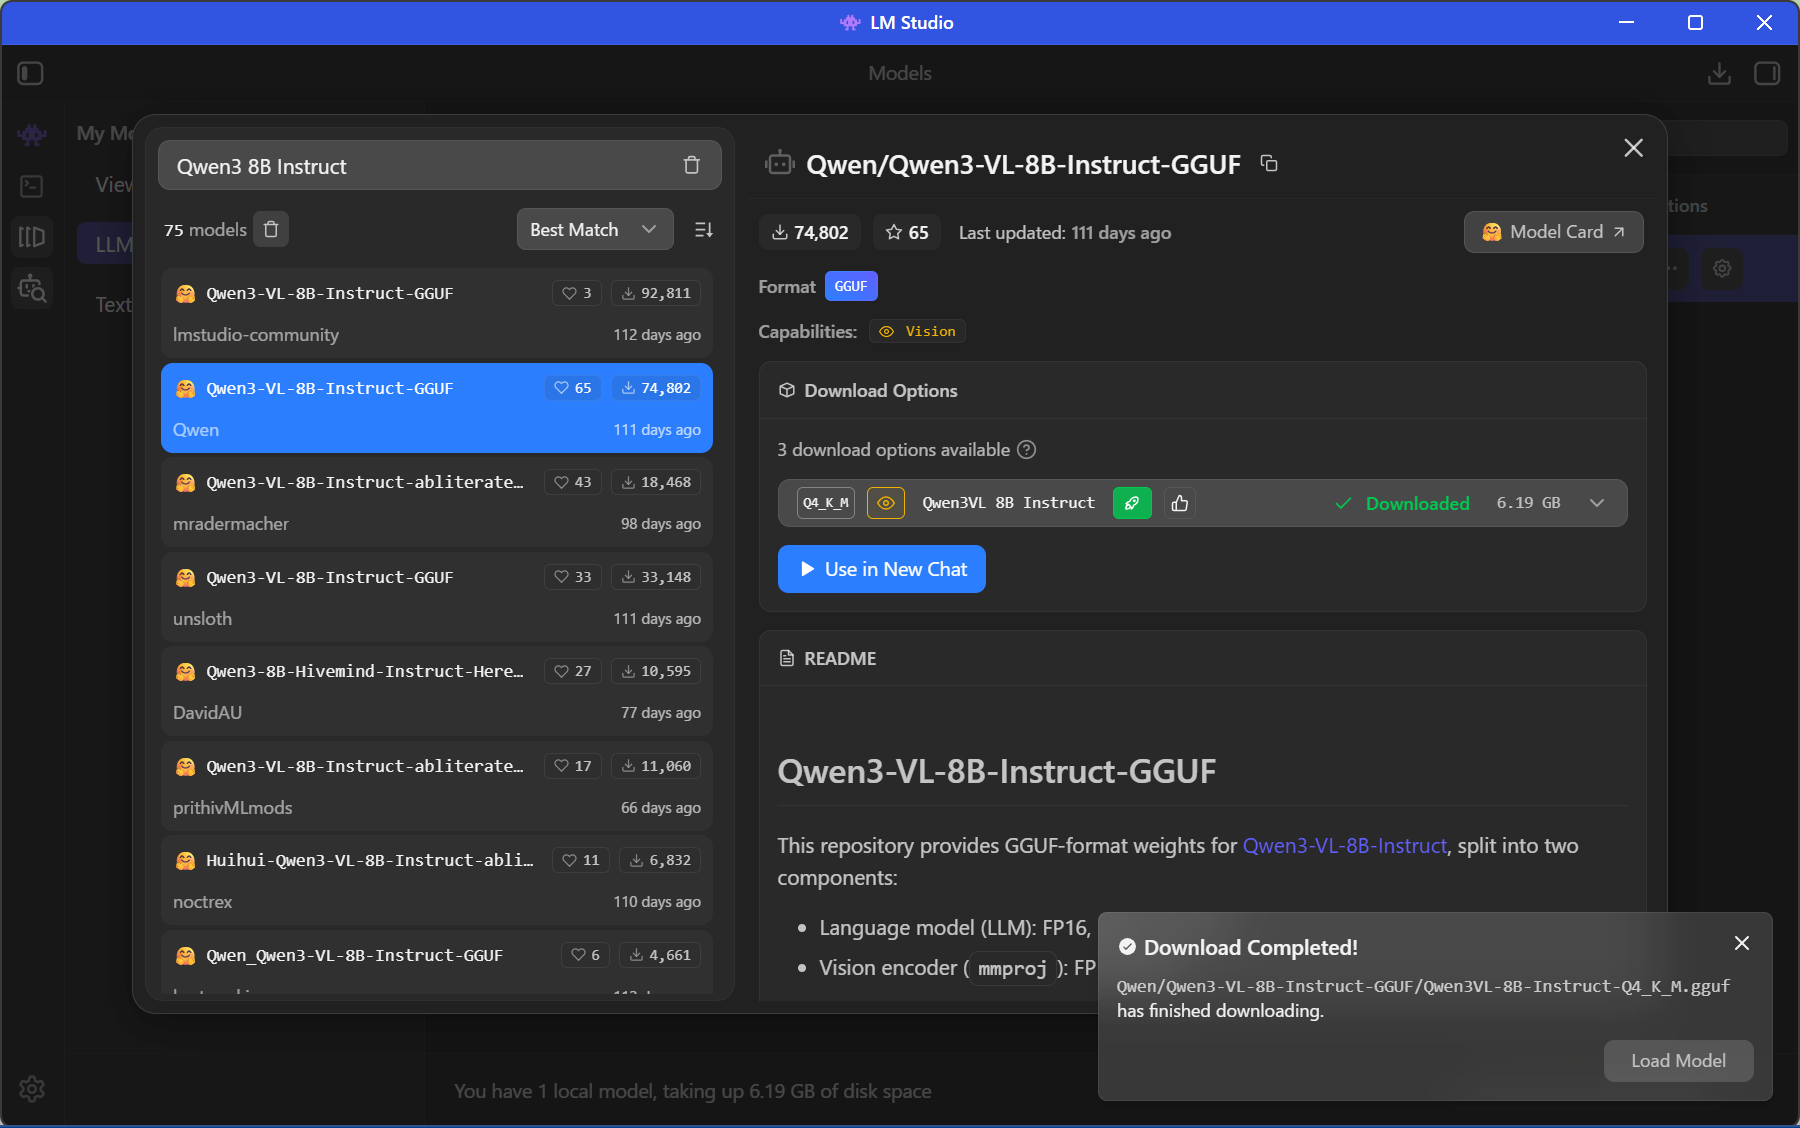Click the green rocket icon on download option
Viewport: 1800px width, 1128px height.
(x=1132, y=503)
